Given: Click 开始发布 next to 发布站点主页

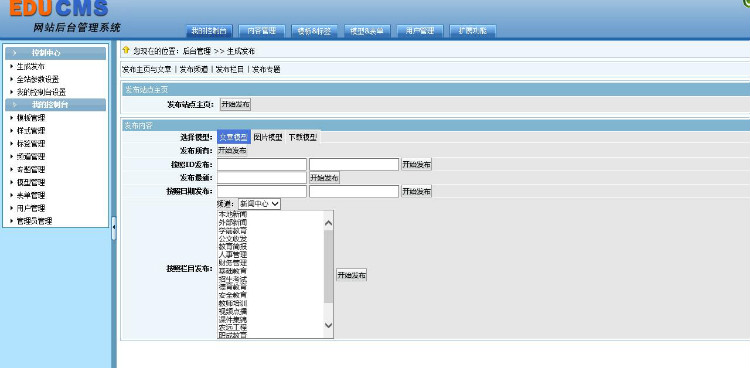Looking at the screenshot, I should click(235, 104).
